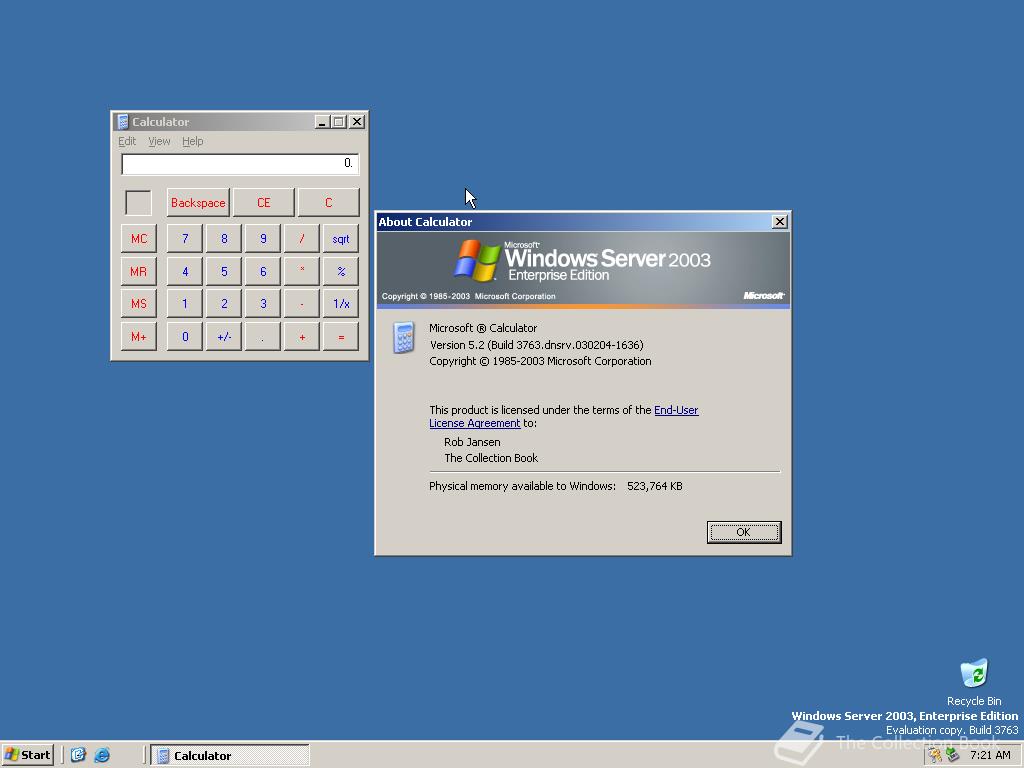Screen dimensions: 1024x768
Task: Open the View menu in Calculator
Action: (x=159, y=141)
